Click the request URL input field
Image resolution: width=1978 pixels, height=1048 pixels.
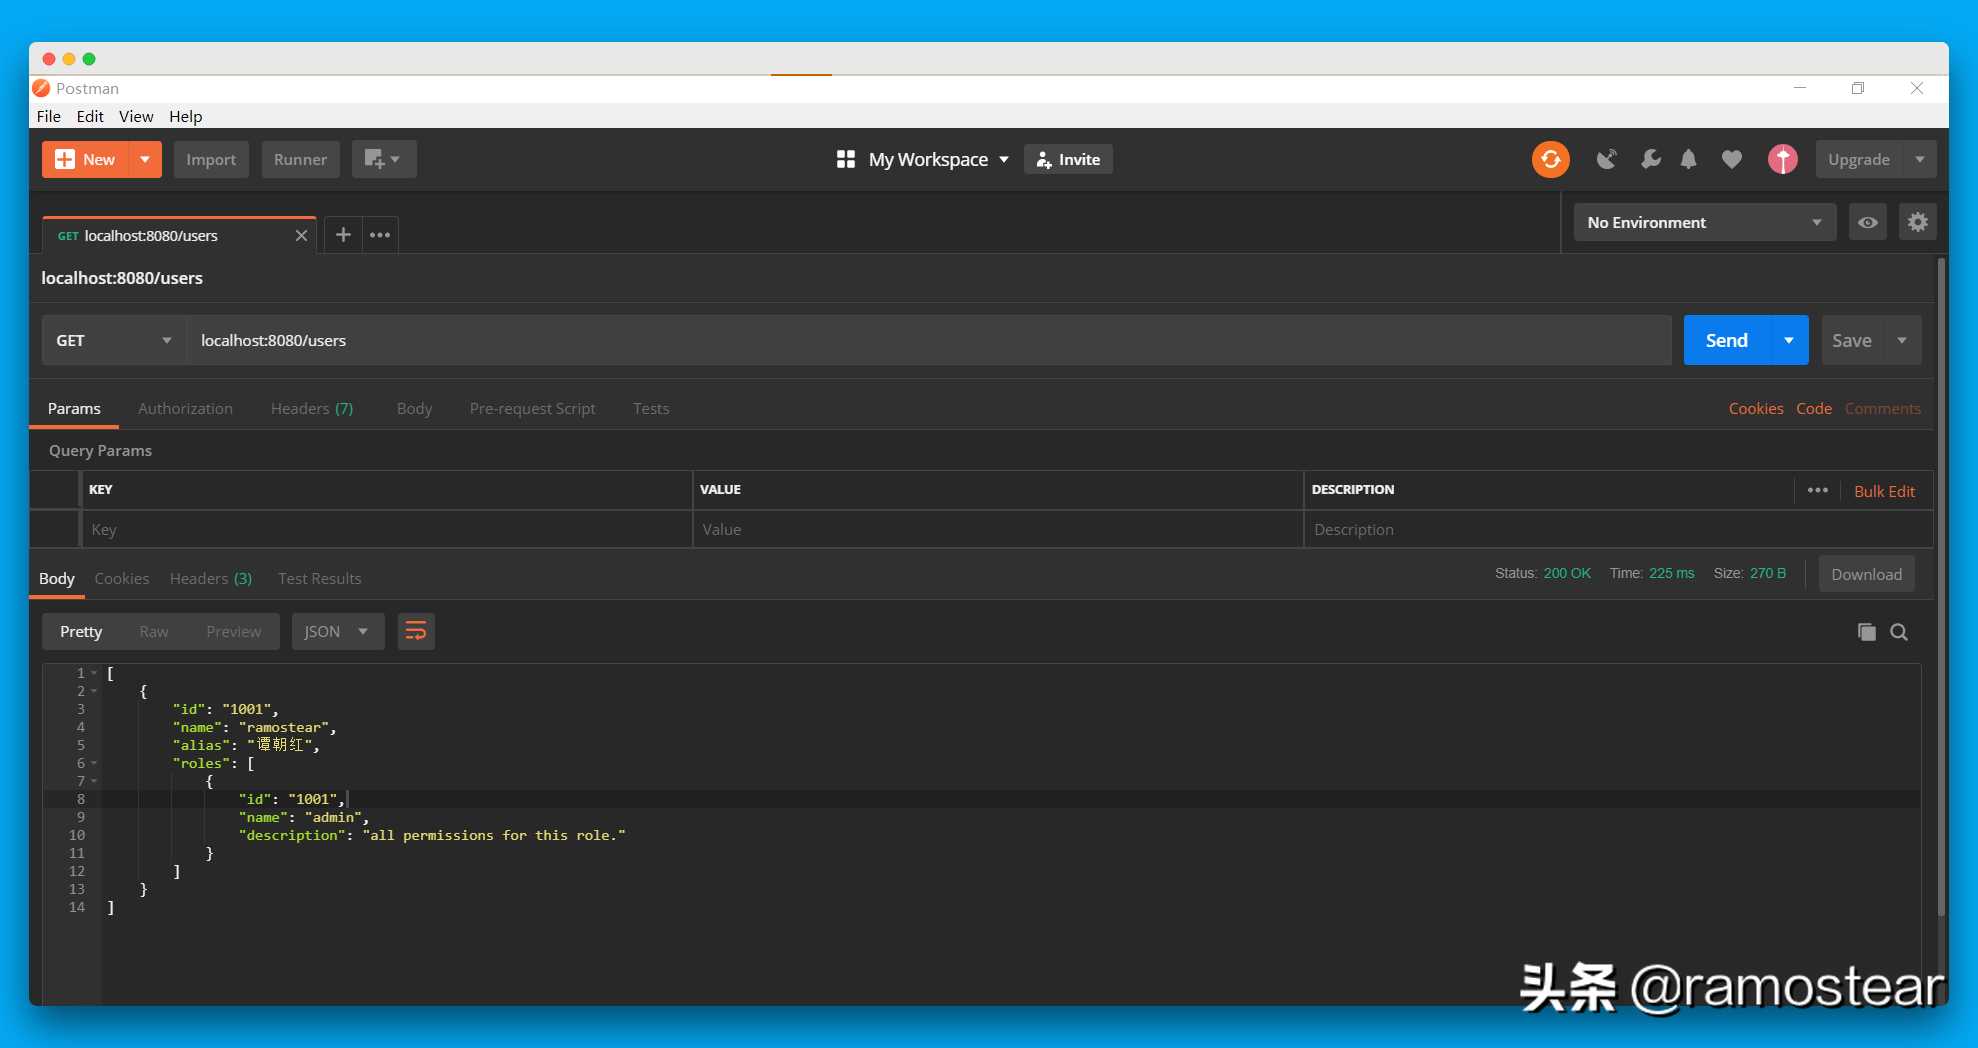click(x=929, y=340)
